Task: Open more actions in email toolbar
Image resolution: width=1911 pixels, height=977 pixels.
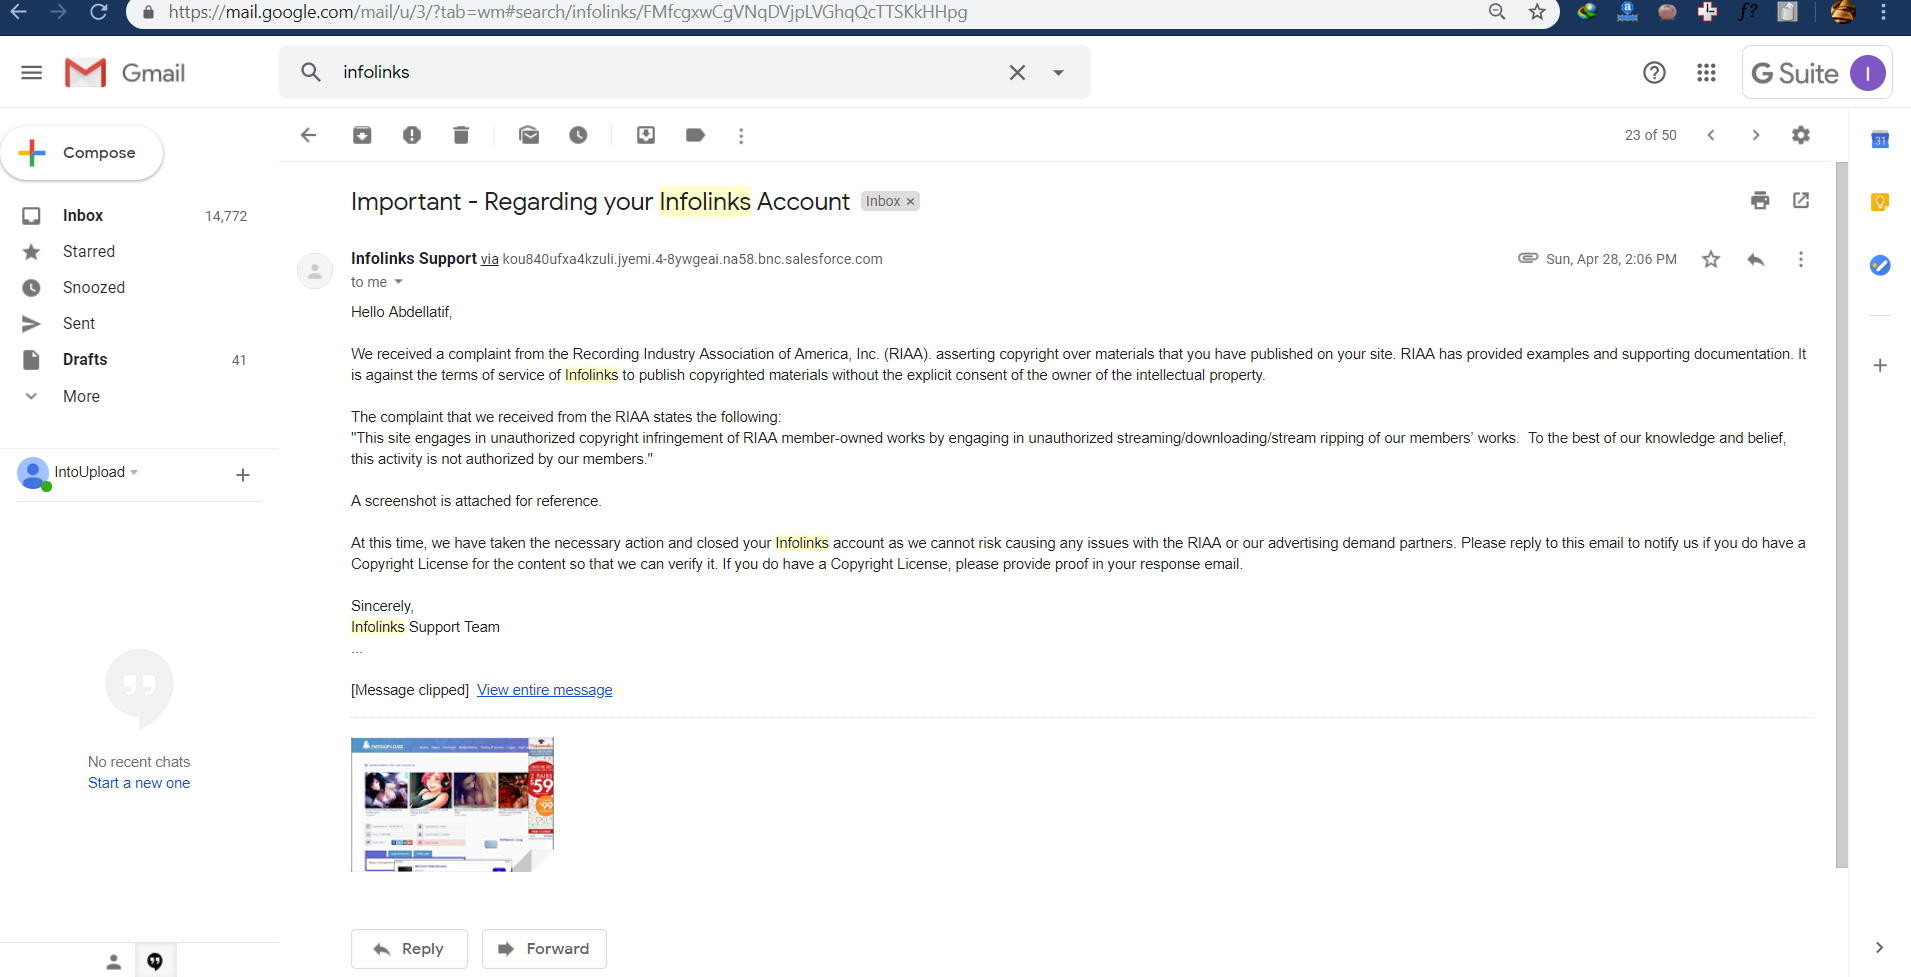Action: point(741,136)
